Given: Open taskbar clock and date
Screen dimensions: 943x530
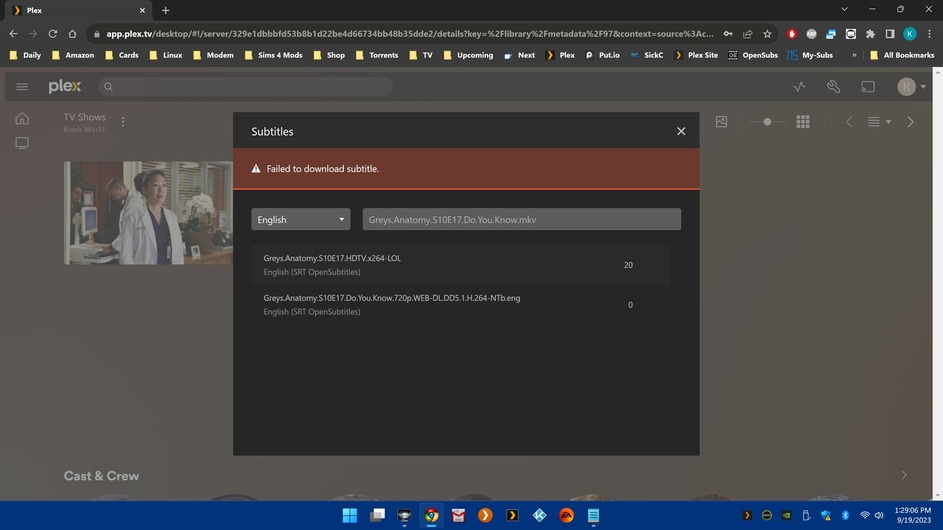Looking at the screenshot, I should pyautogui.click(x=913, y=515).
